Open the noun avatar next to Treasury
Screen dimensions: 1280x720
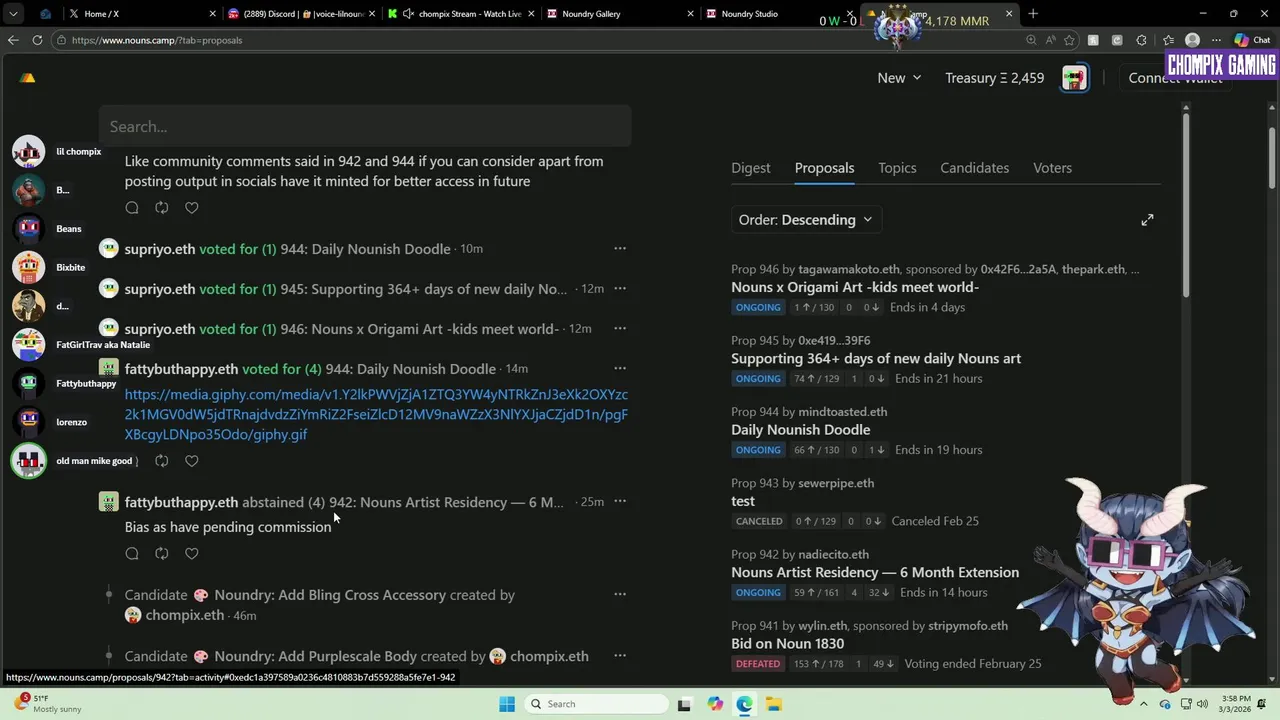pos(1075,78)
